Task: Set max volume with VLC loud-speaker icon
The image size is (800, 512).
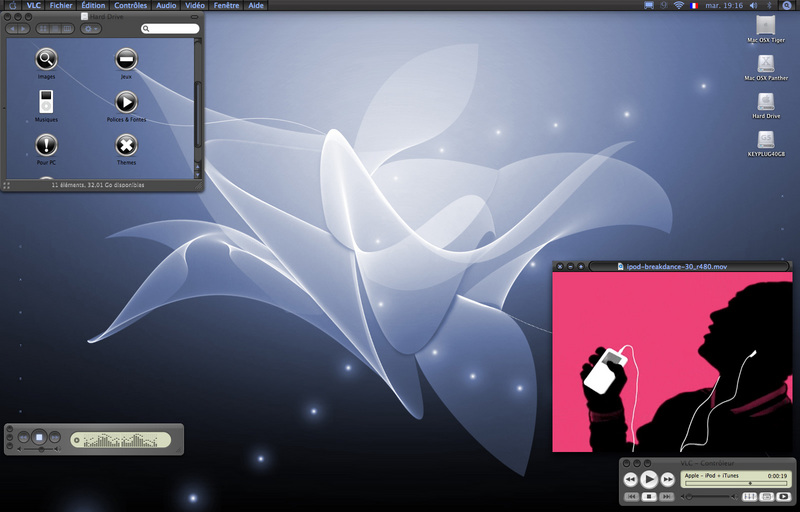Action: point(735,497)
